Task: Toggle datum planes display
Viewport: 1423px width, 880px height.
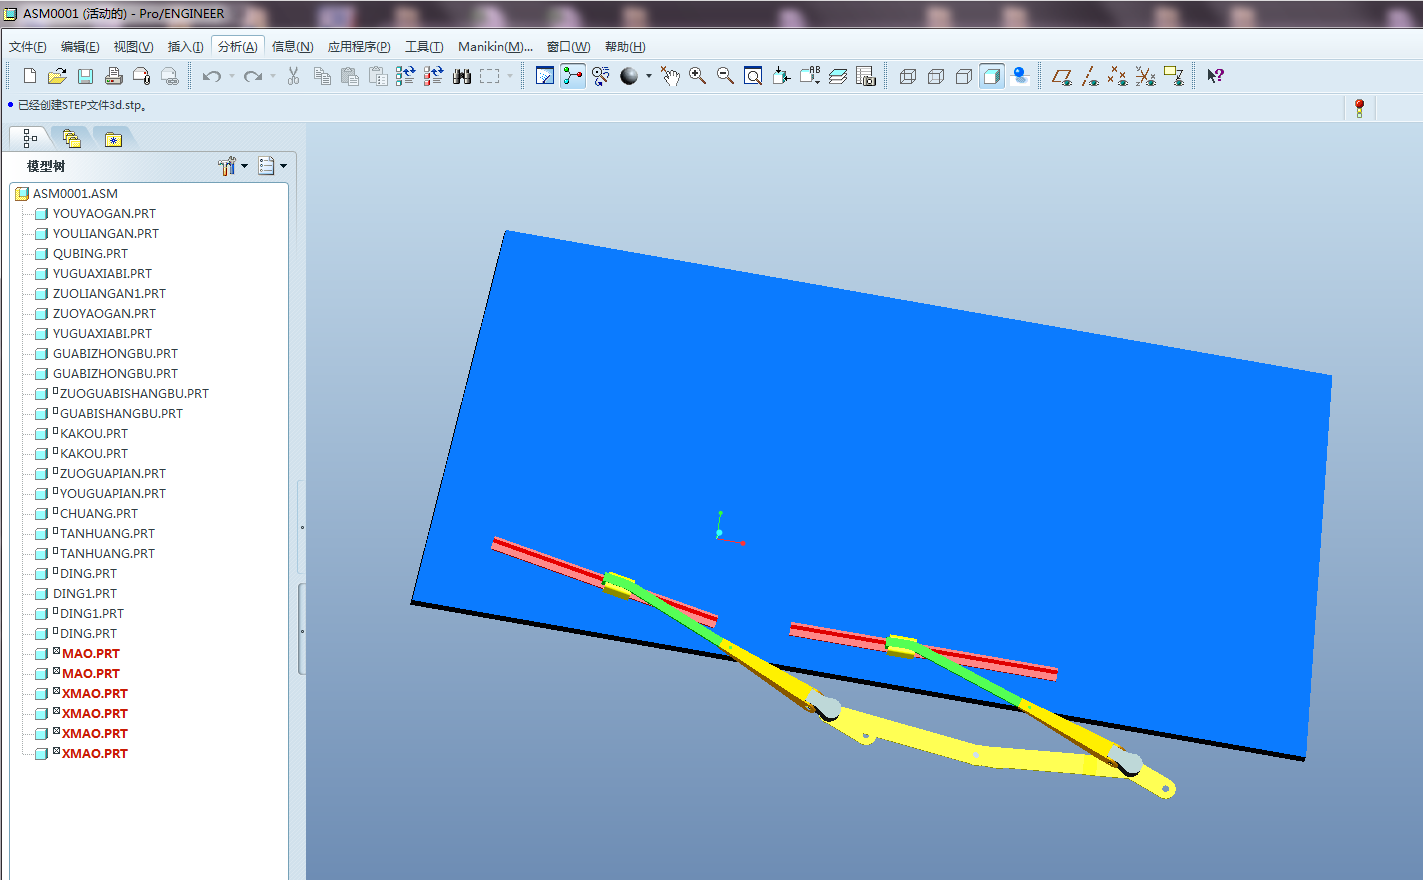Action: pyautogui.click(x=1062, y=76)
